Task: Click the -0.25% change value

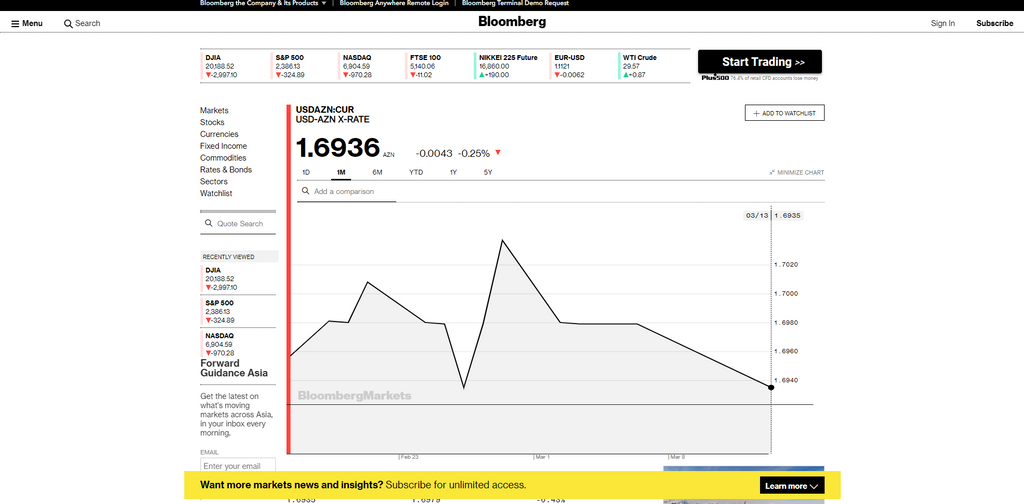Action: (x=474, y=153)
